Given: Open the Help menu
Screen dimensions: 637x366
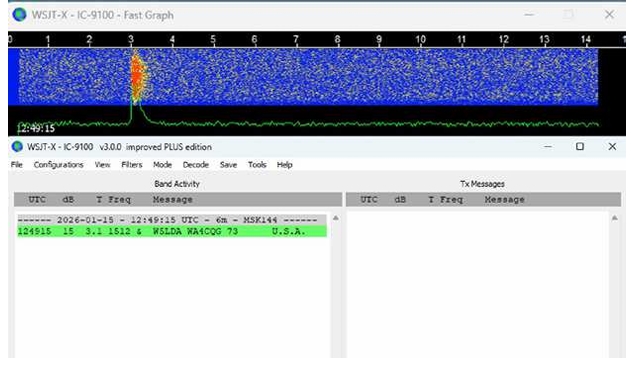Looking at the screenshot, I should [284, 165].
